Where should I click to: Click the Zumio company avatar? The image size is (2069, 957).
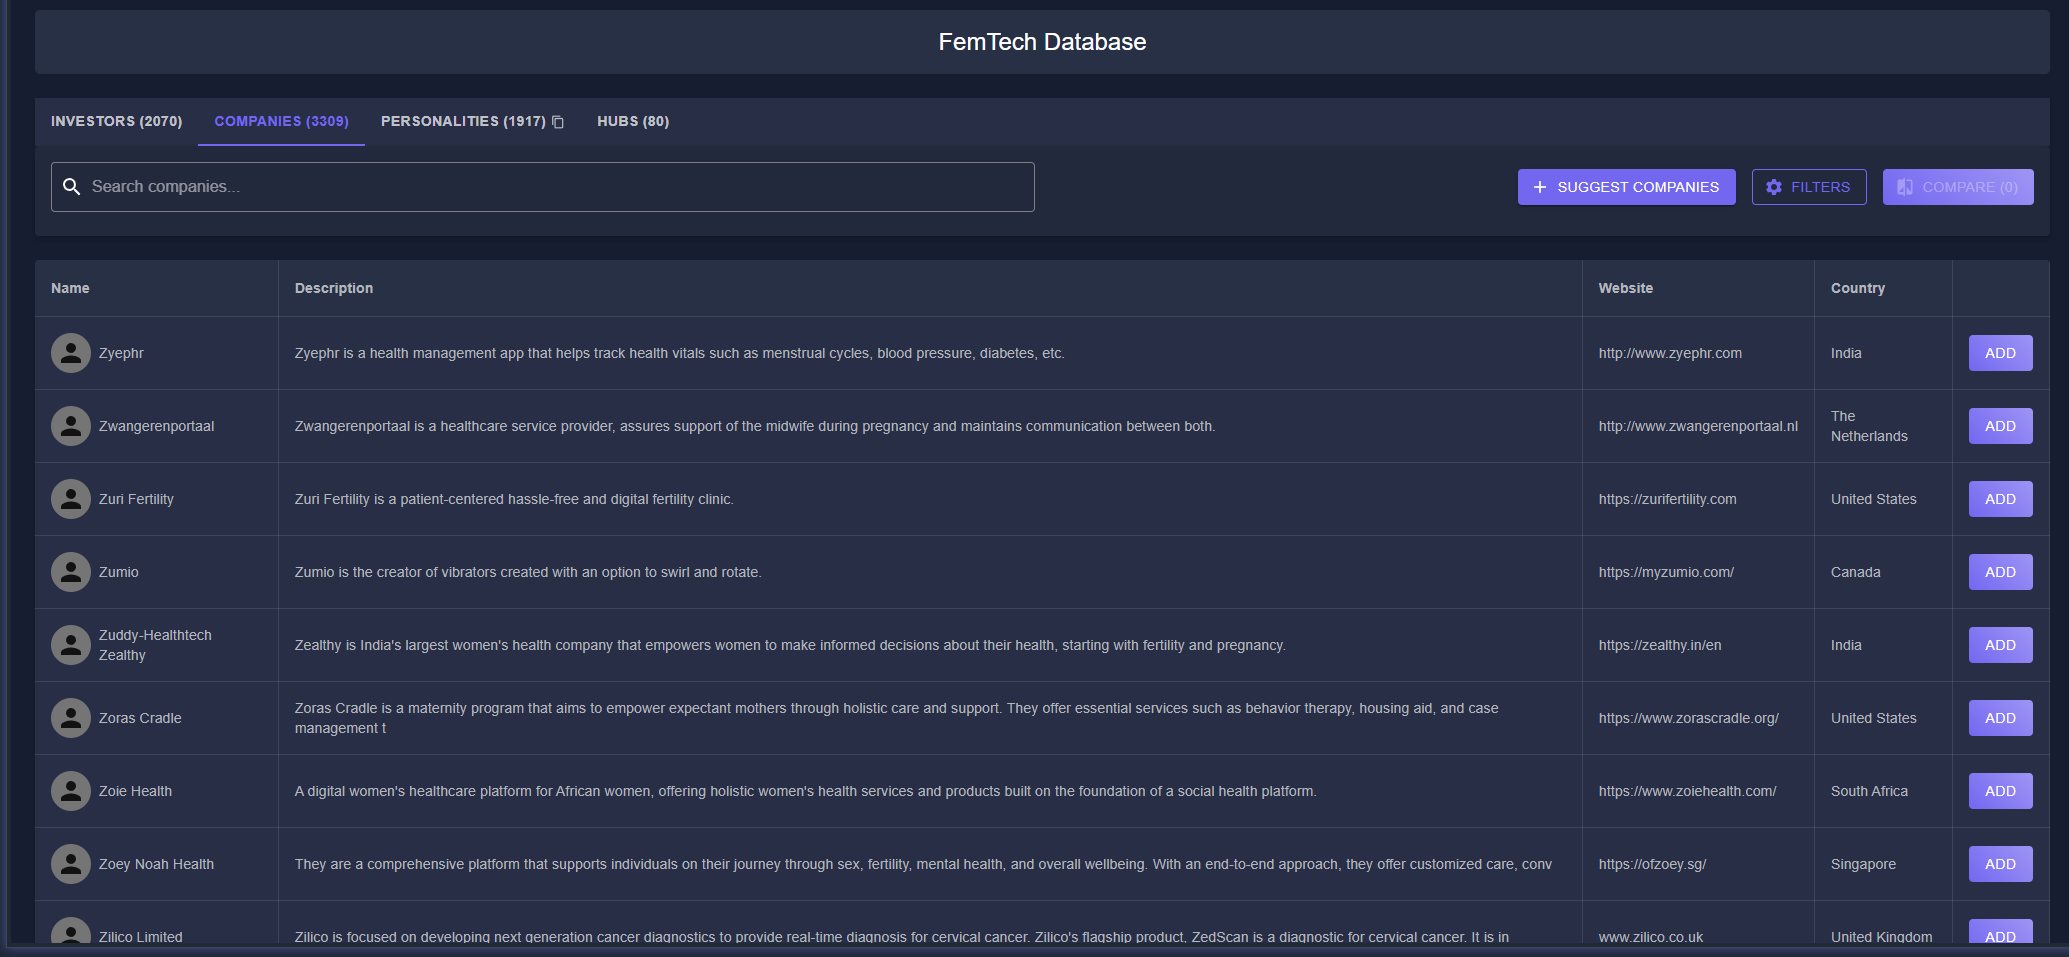(71, 572)
